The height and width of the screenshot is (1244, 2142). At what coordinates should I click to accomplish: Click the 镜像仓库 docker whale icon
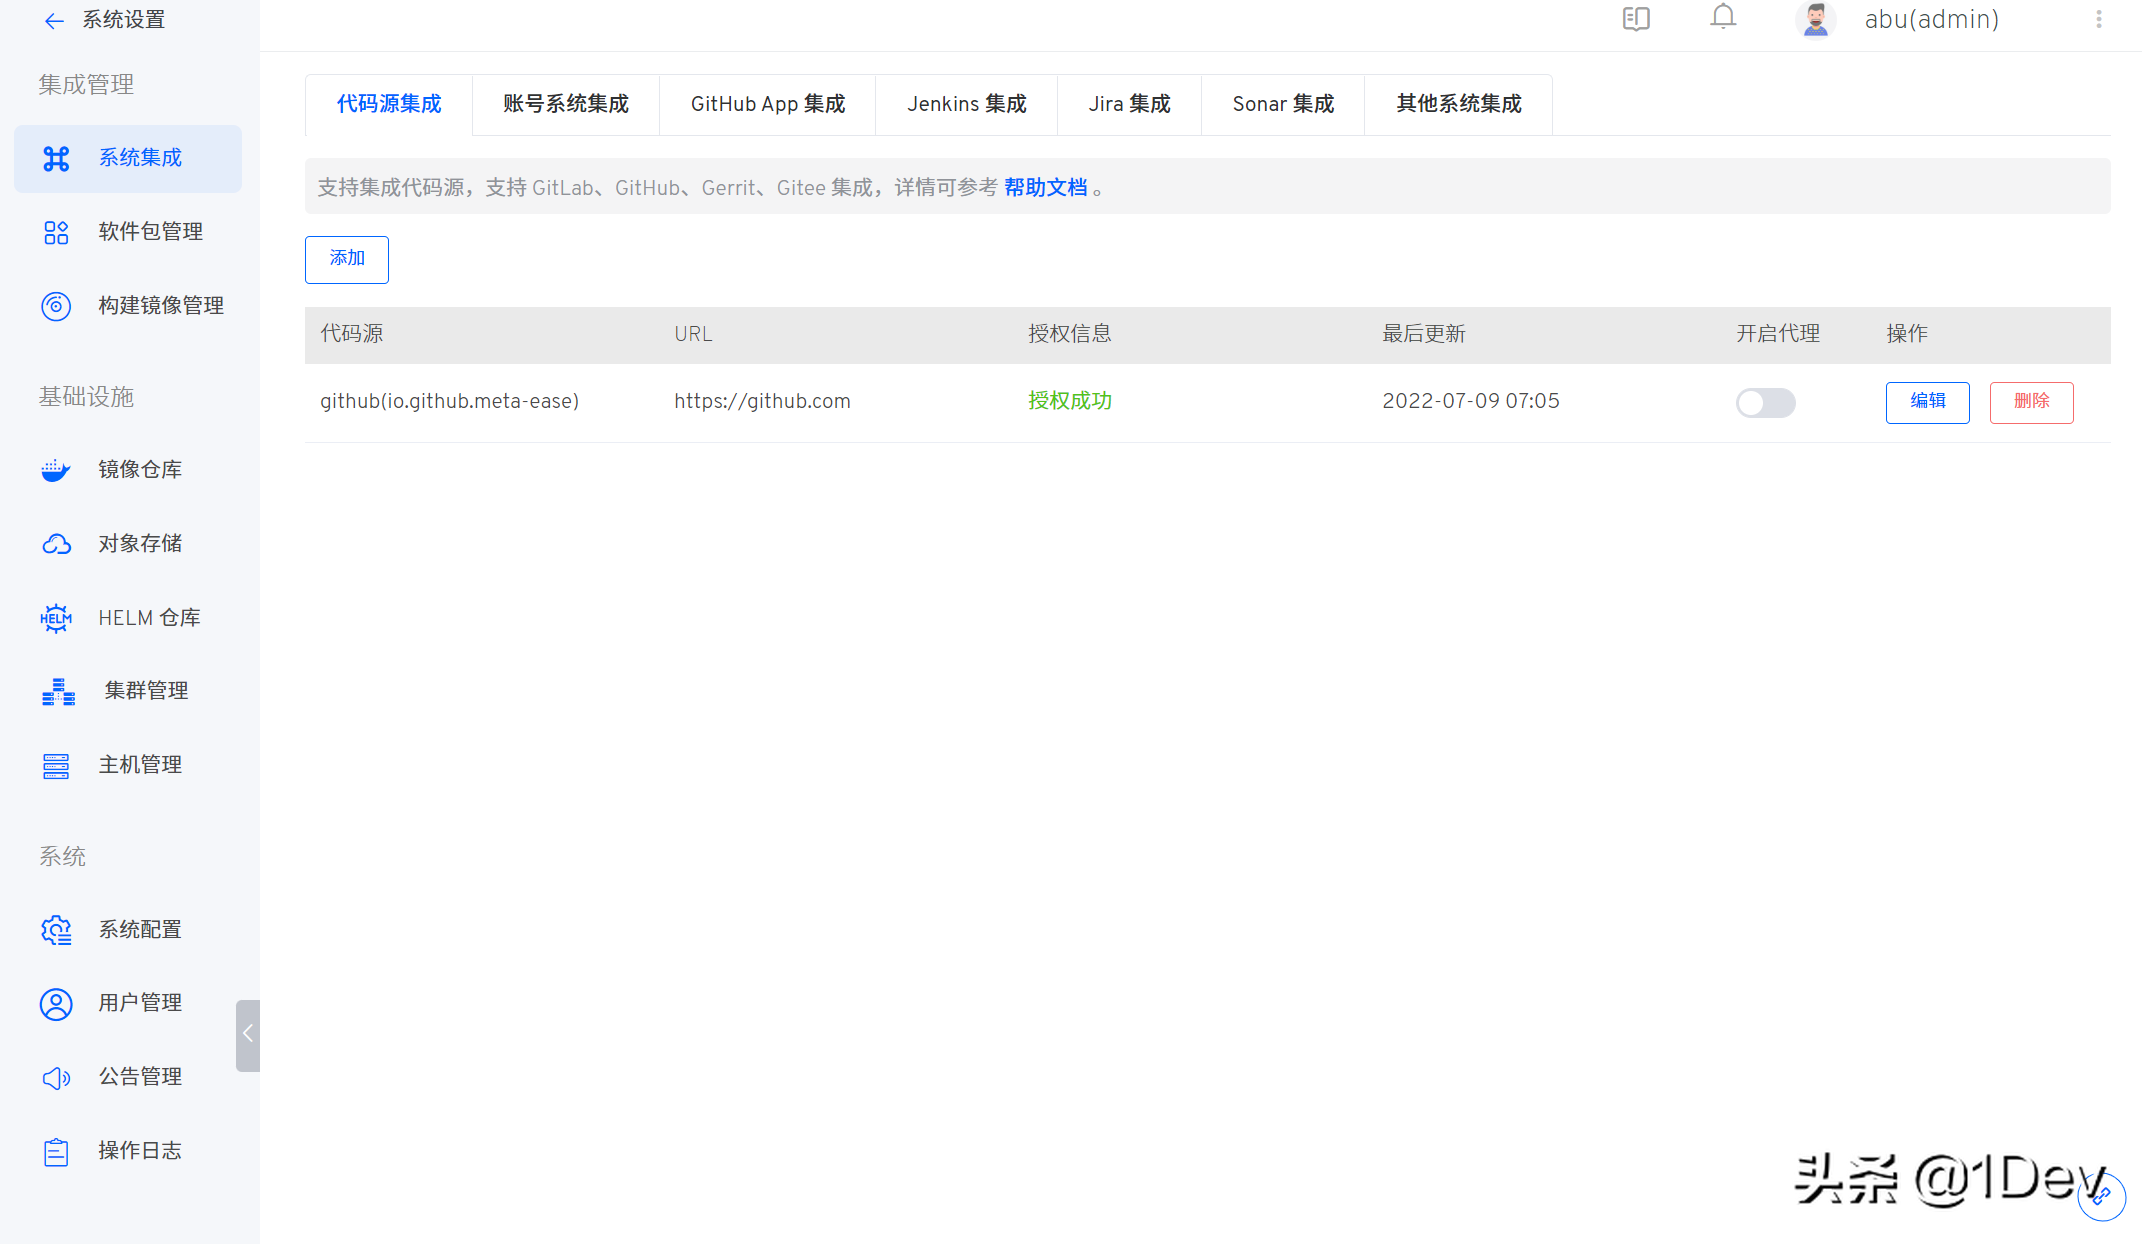(56, 470)
